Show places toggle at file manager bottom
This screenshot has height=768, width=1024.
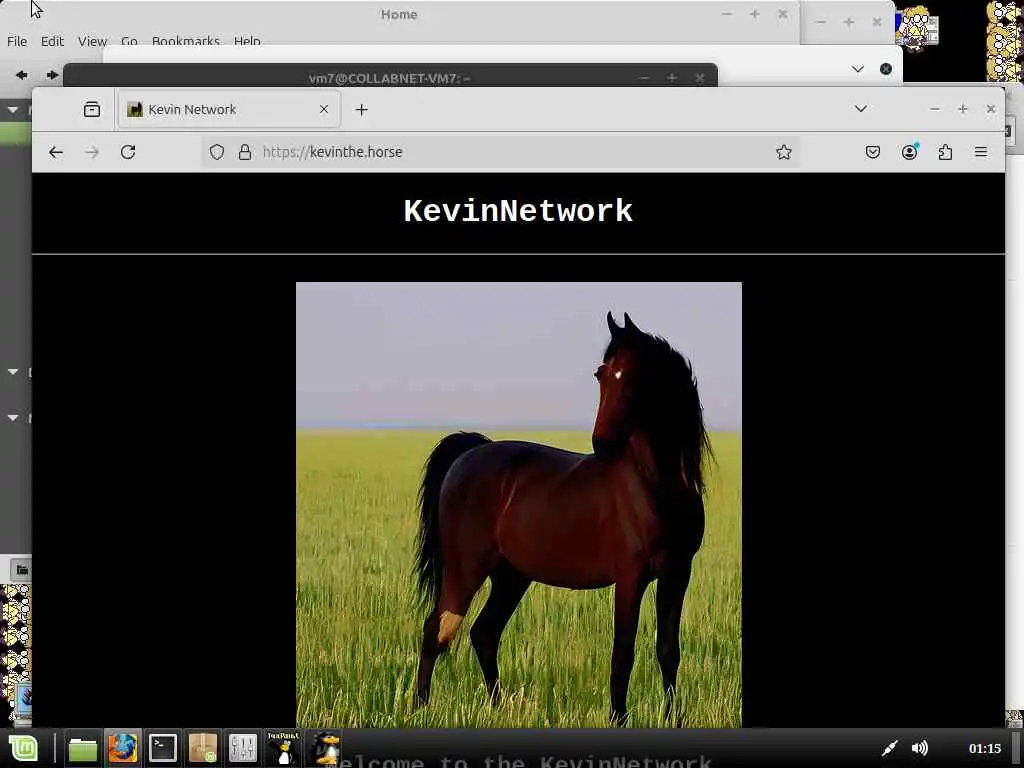pos(22,569)
